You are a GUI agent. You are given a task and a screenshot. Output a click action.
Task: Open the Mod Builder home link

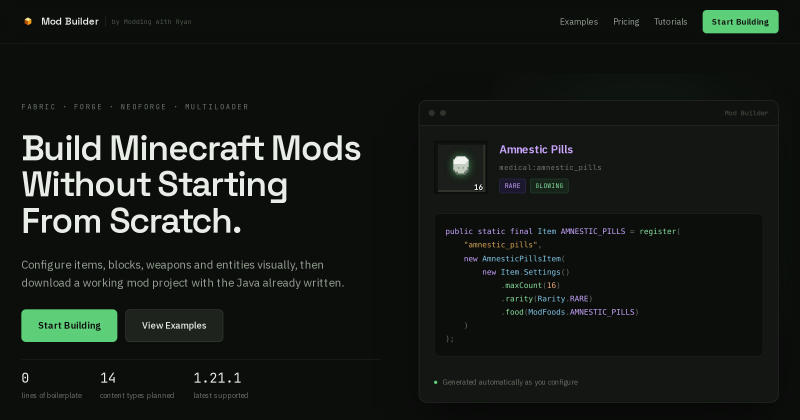coord(61,21)
